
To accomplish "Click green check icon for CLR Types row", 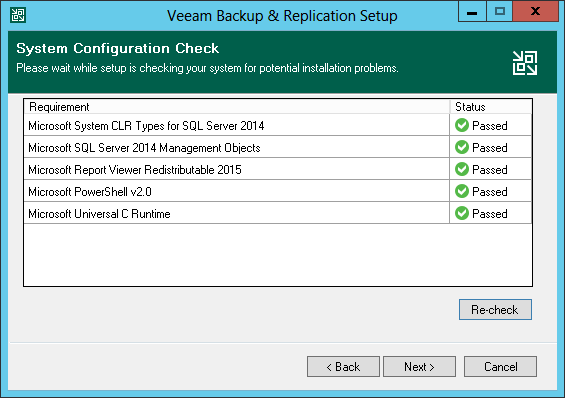I will tap(462, 125).
